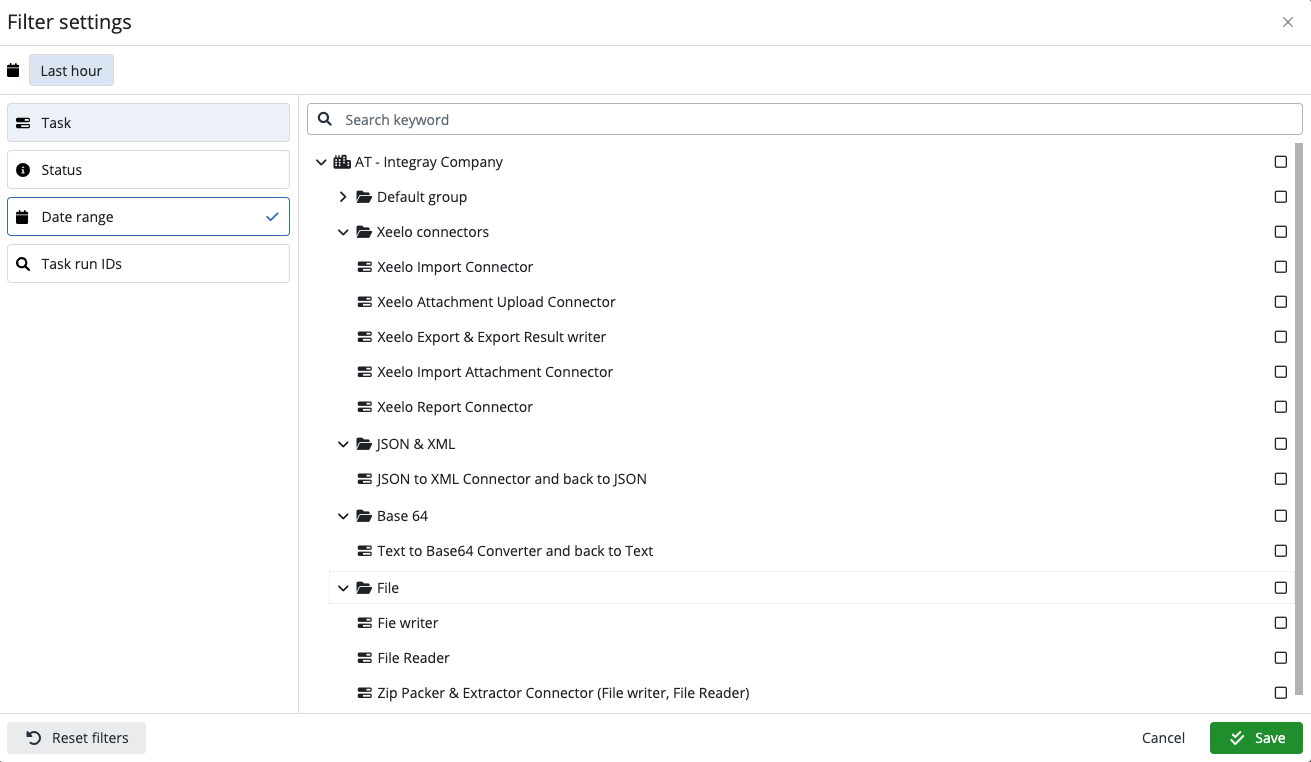Click the task icon beside Xeelo Import Connector
Screen dimensions: 1311x762
click(364, 266)
